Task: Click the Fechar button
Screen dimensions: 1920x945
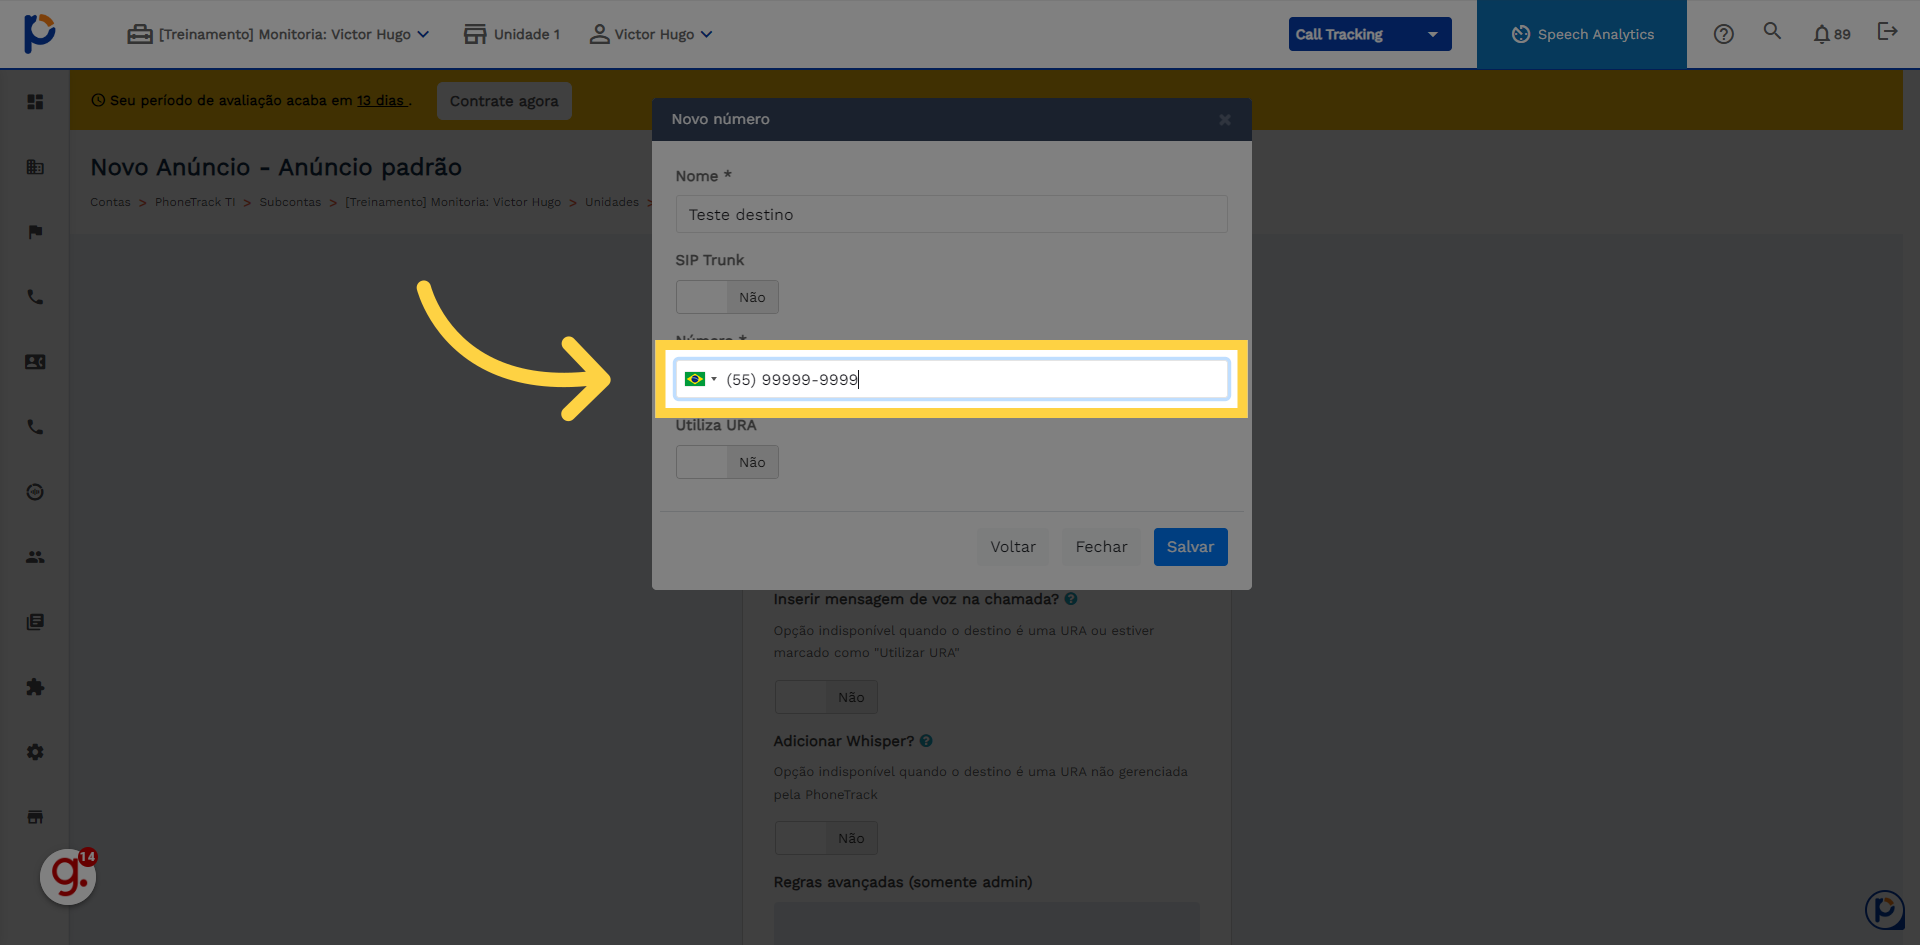Action: [x=1101, y=547]
